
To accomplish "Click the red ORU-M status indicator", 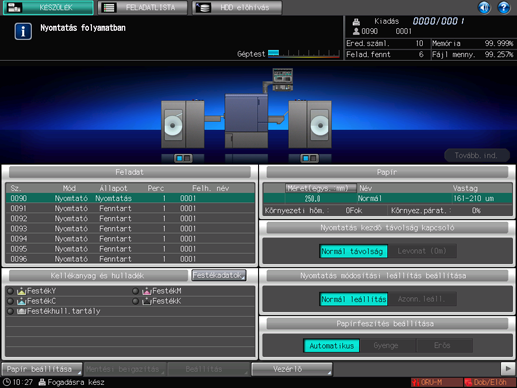I will pos(436,382).
